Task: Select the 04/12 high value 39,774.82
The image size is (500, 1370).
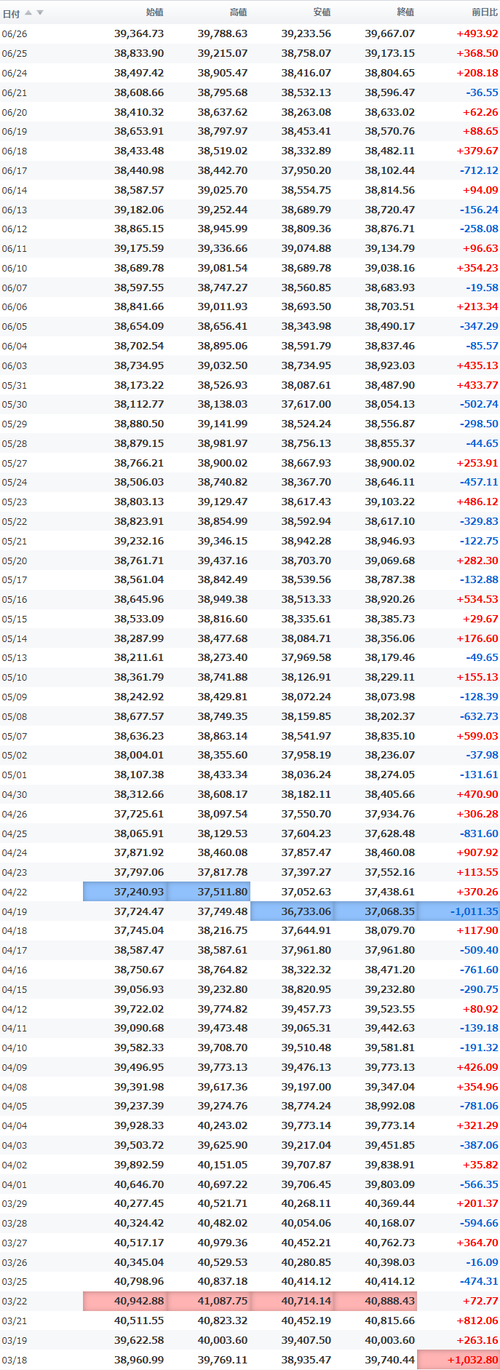Action: [x=222, y=1010]
